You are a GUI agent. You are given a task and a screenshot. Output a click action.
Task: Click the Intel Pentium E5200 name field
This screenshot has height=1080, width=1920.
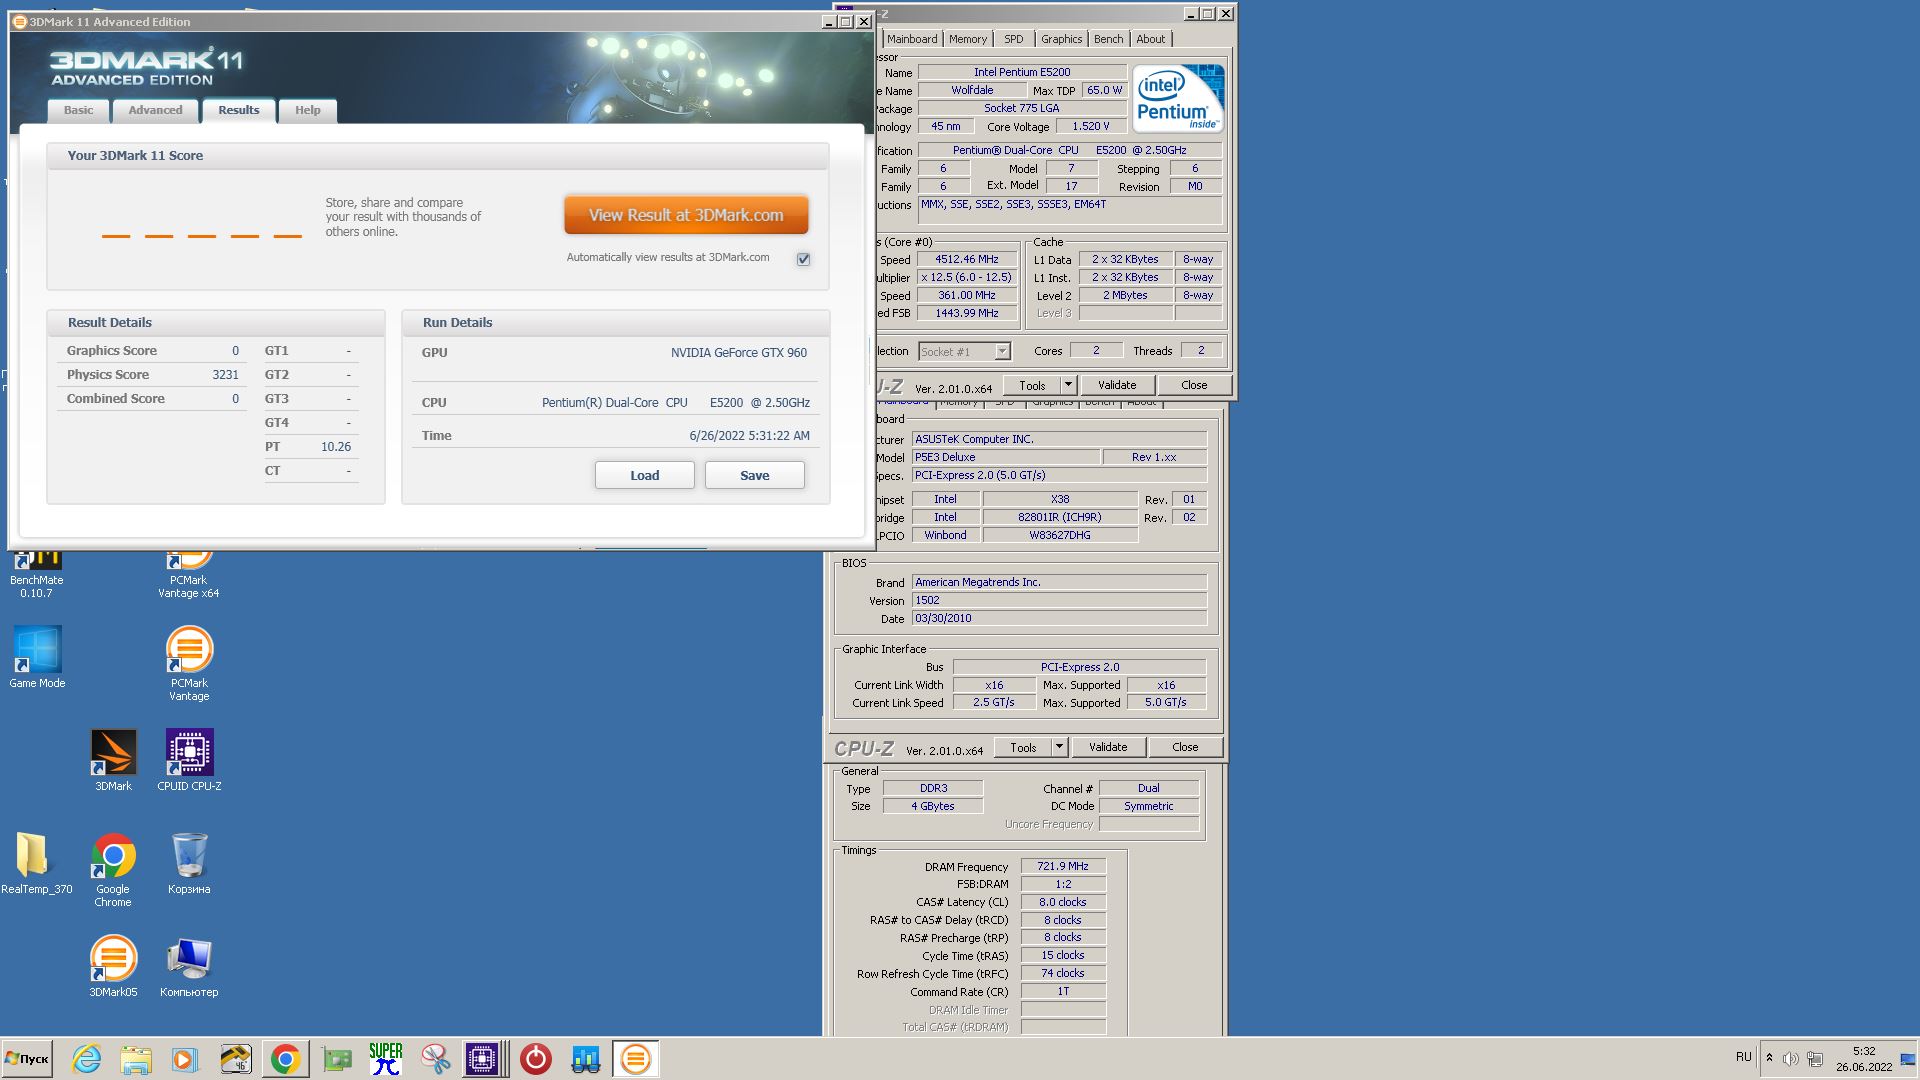tap(1022, 72)
